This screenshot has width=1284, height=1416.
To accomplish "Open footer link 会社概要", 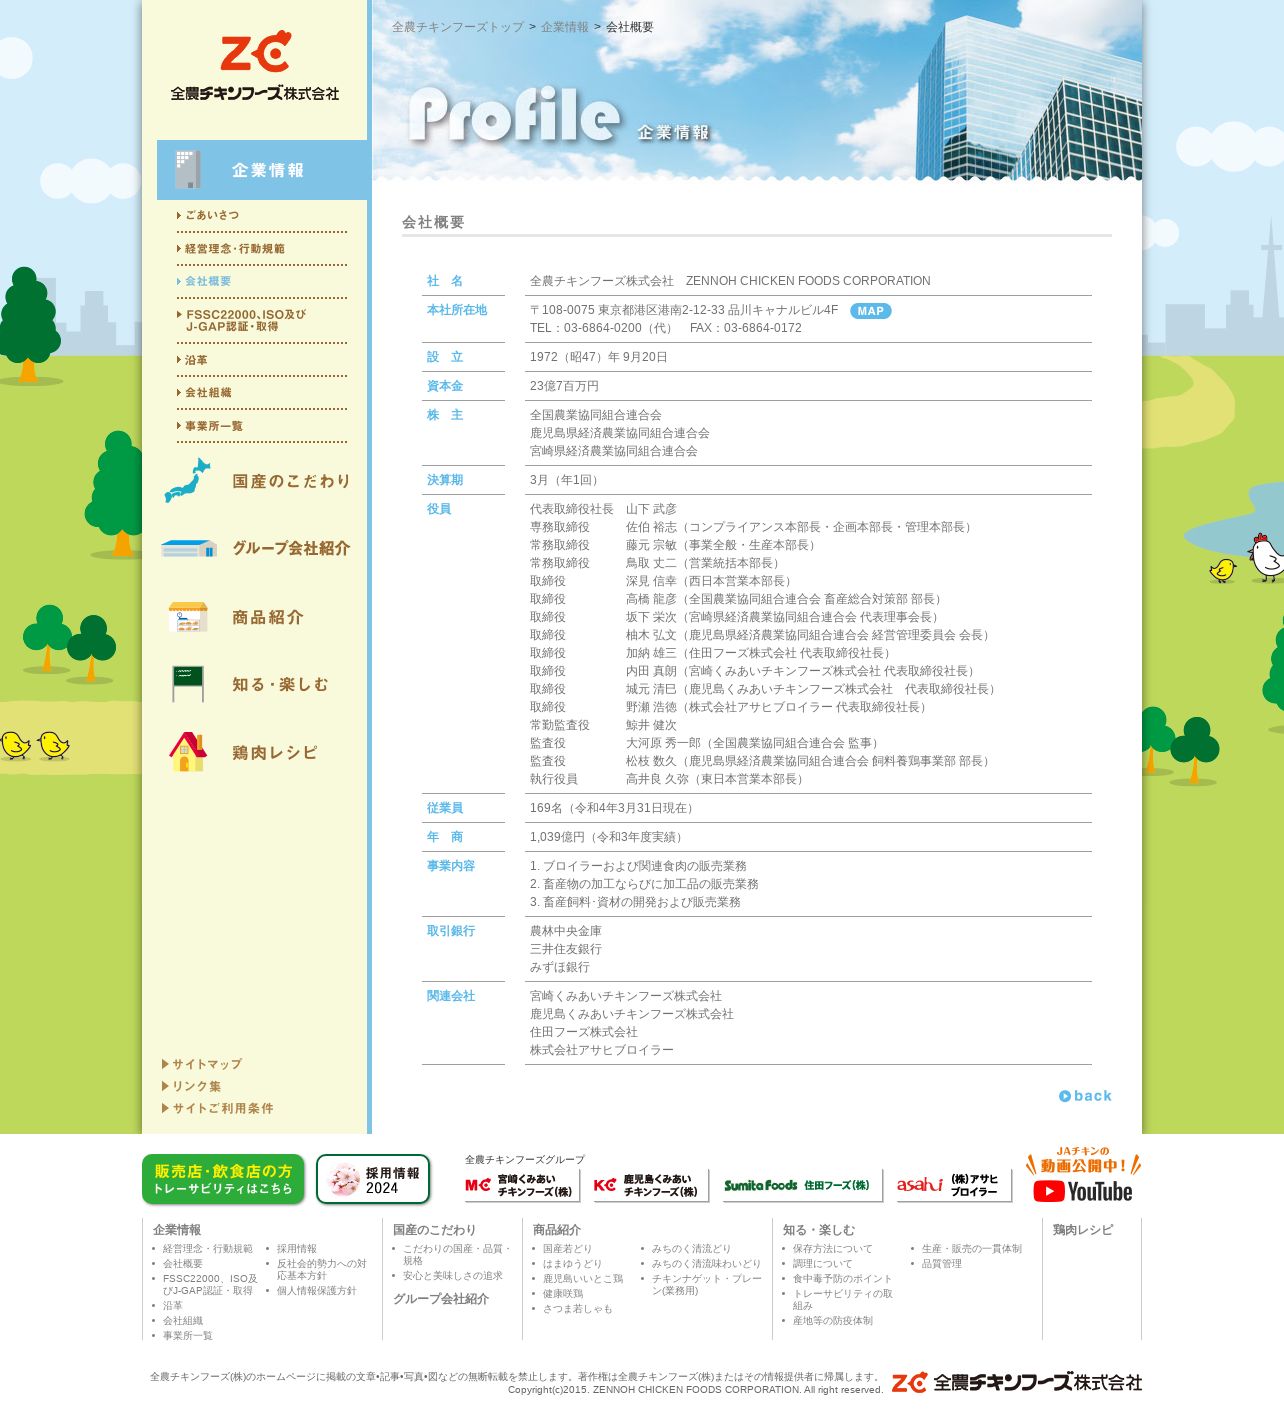I will (183, 1264).
